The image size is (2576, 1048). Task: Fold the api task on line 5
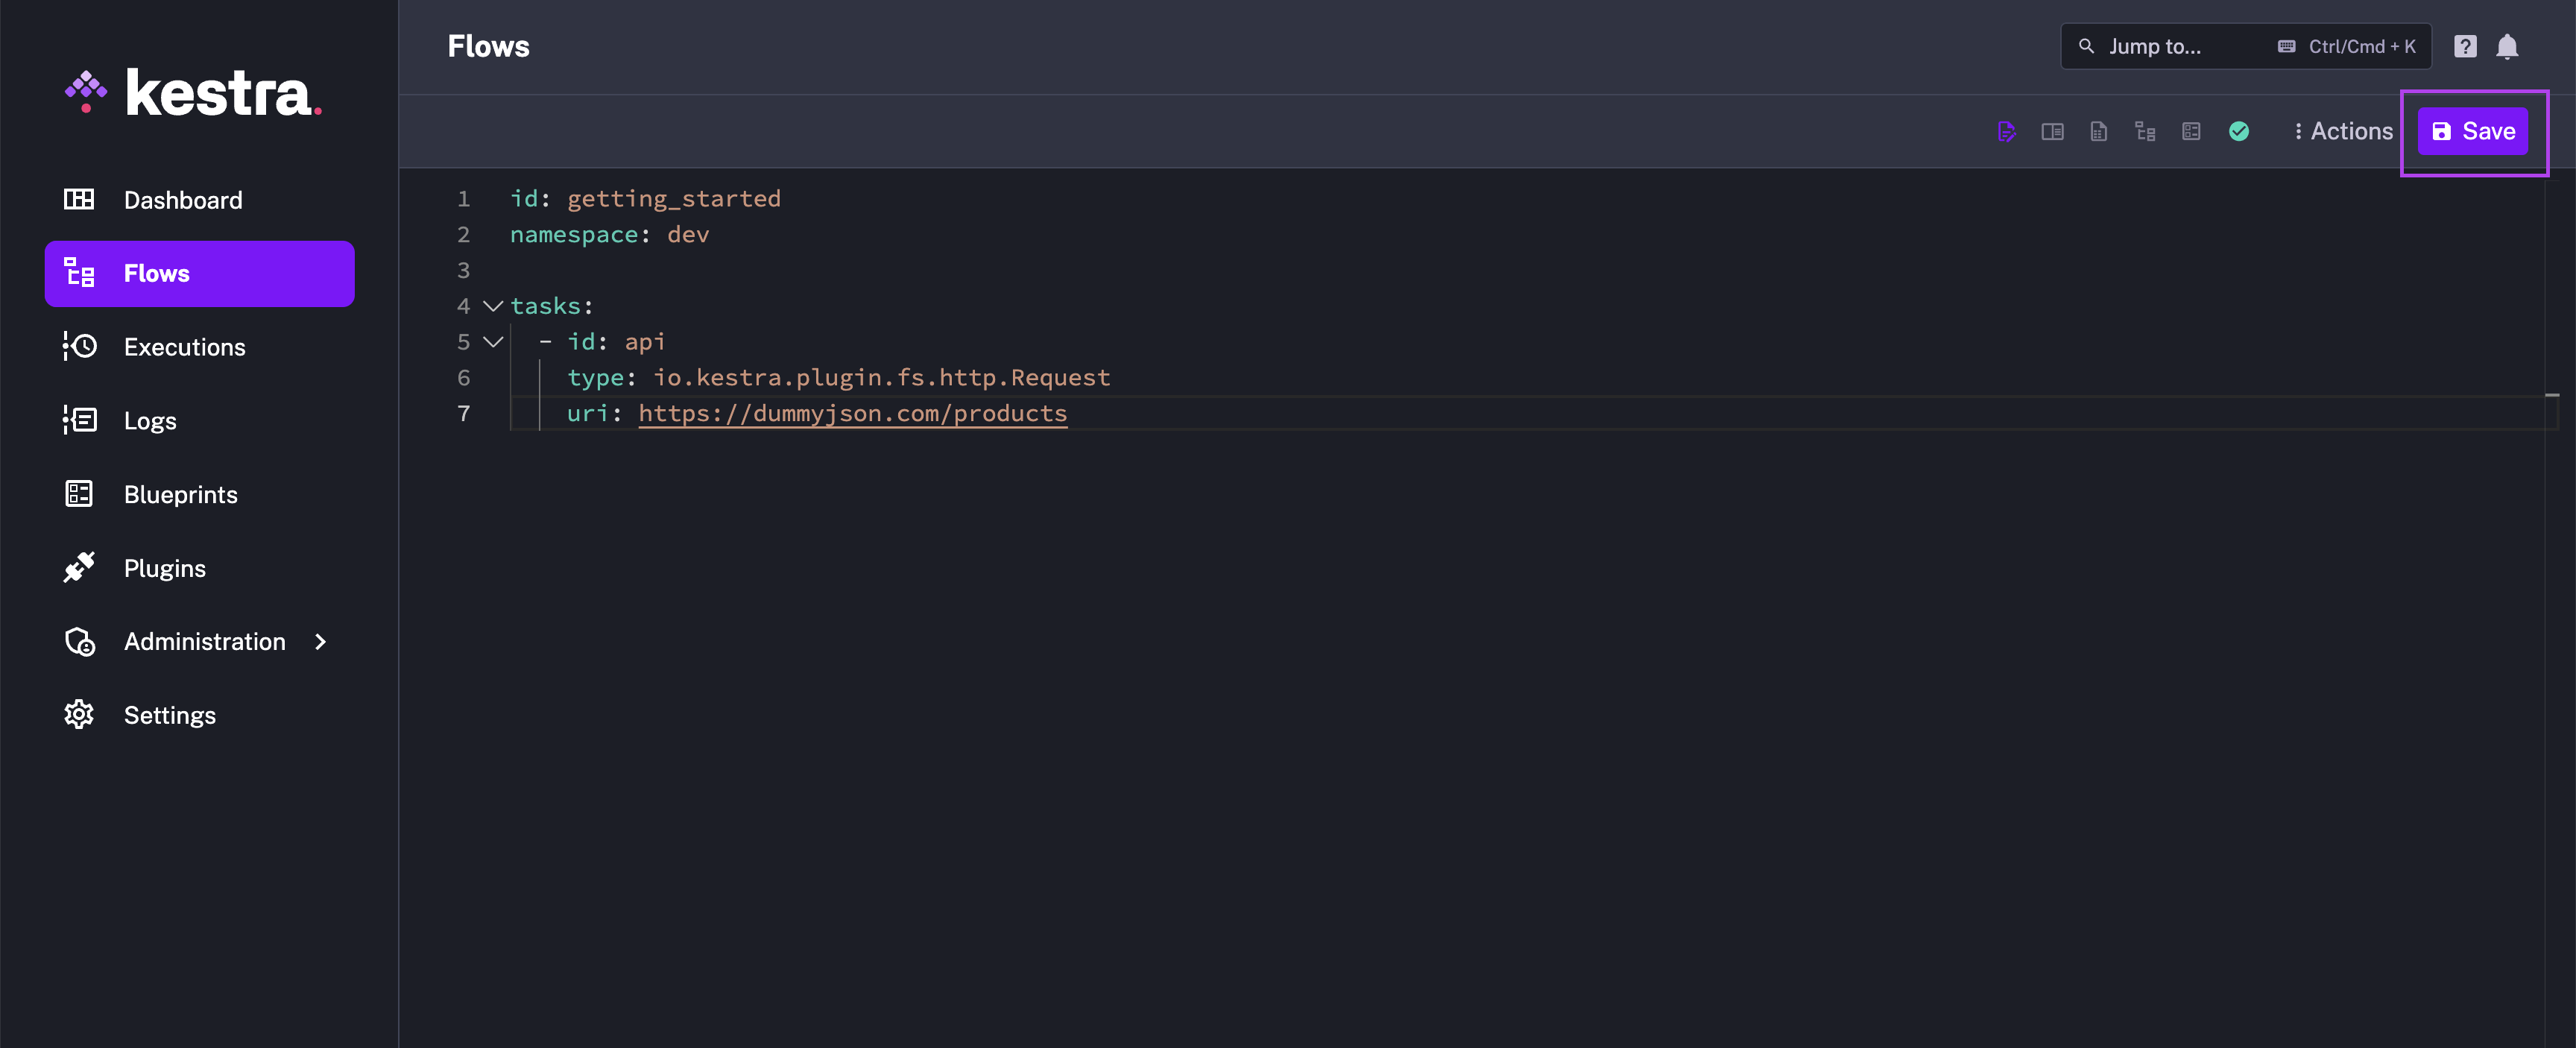coord(493,342)
